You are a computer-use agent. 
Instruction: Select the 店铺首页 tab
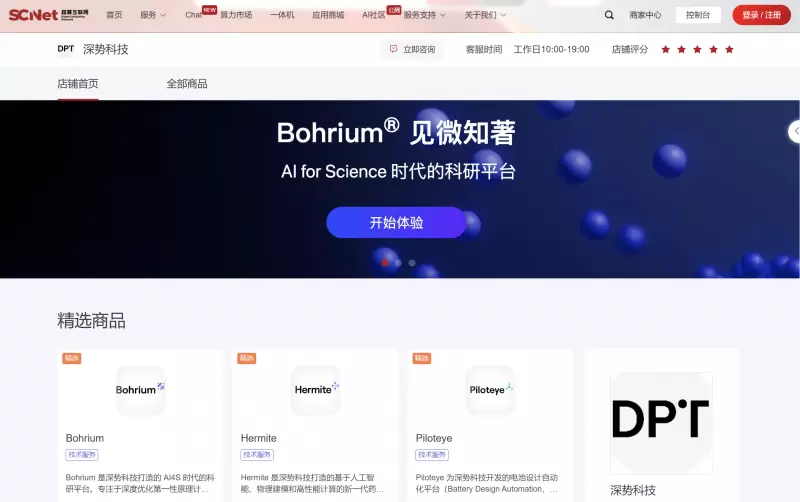[78, 84]
